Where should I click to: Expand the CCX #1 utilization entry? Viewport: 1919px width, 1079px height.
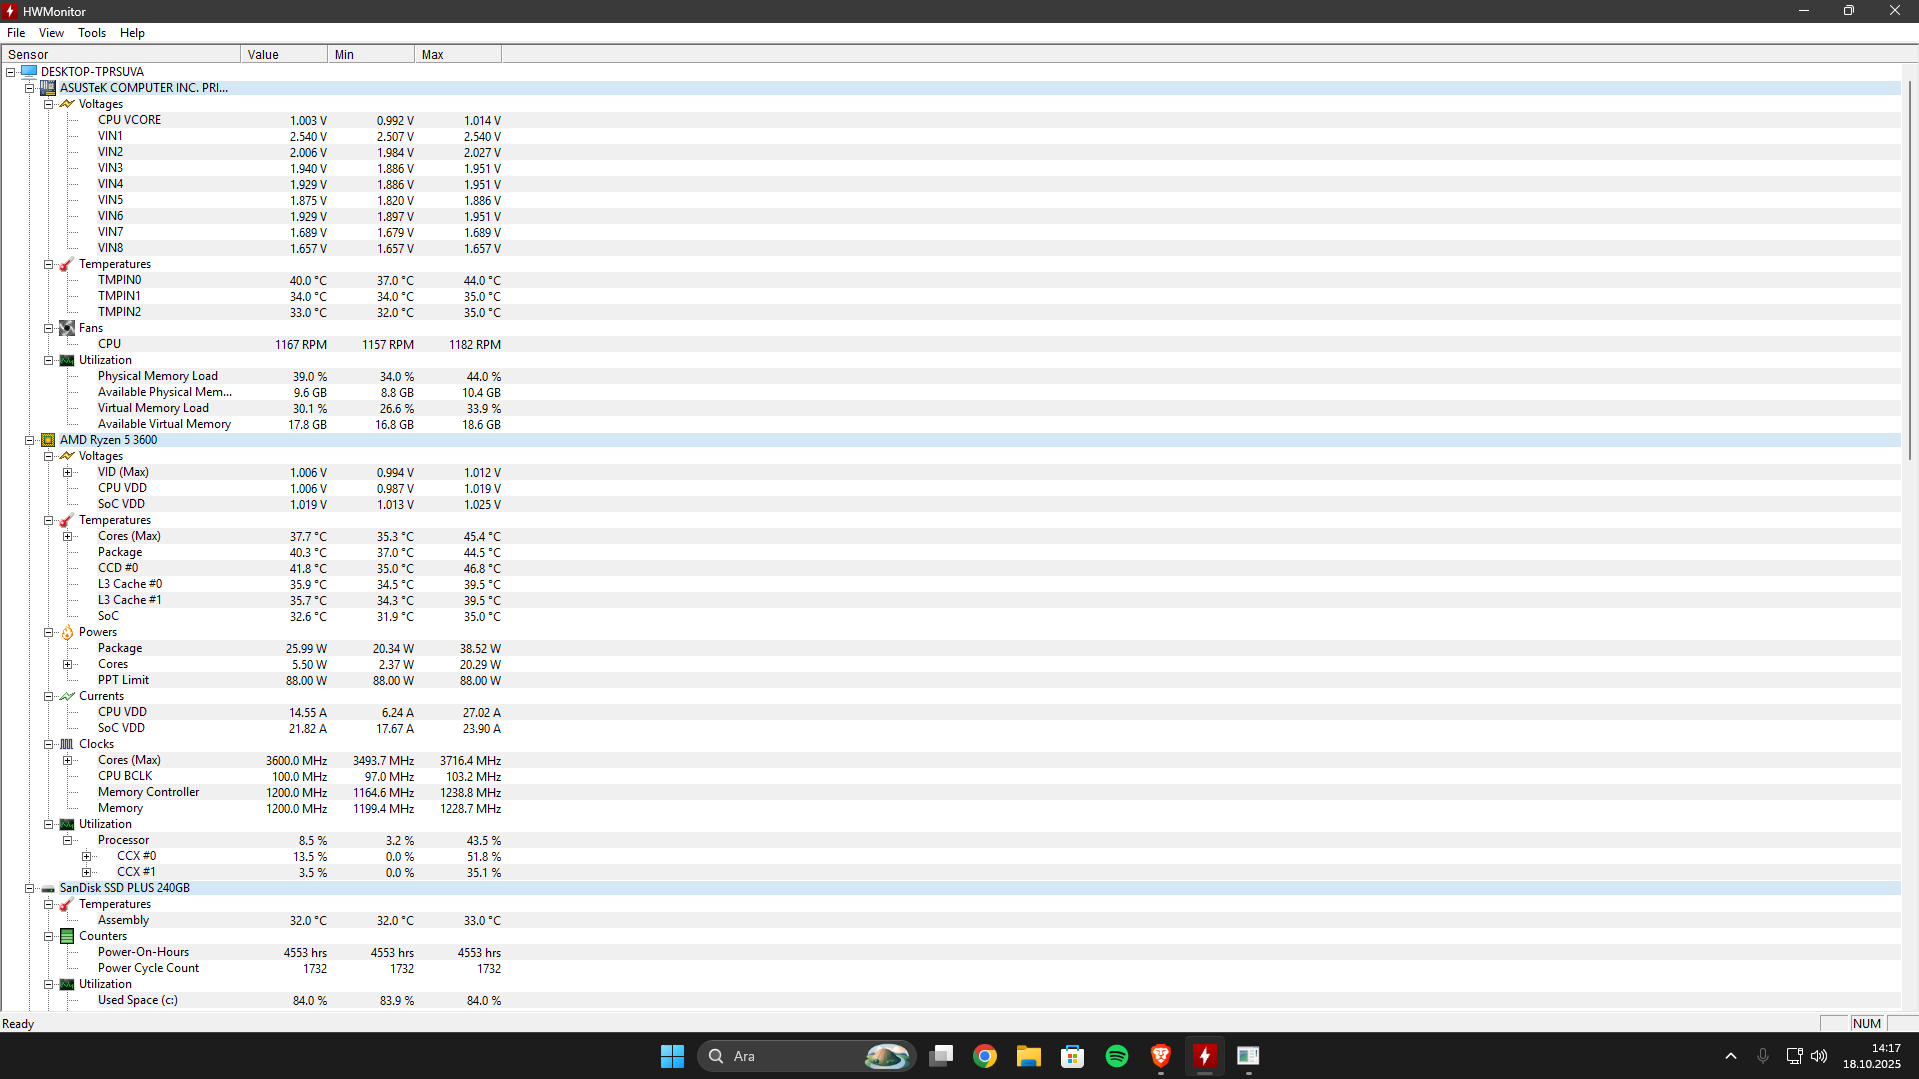point(87,872)
